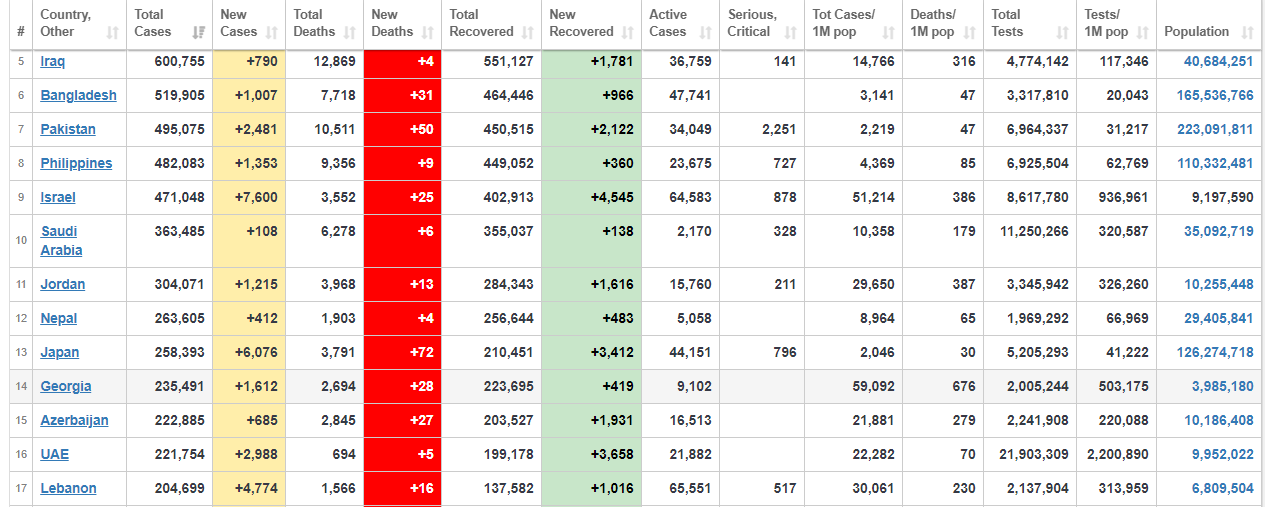
Task: Sort by Population column arrows
Action: pyautogui.click(x=1246, y=33)
